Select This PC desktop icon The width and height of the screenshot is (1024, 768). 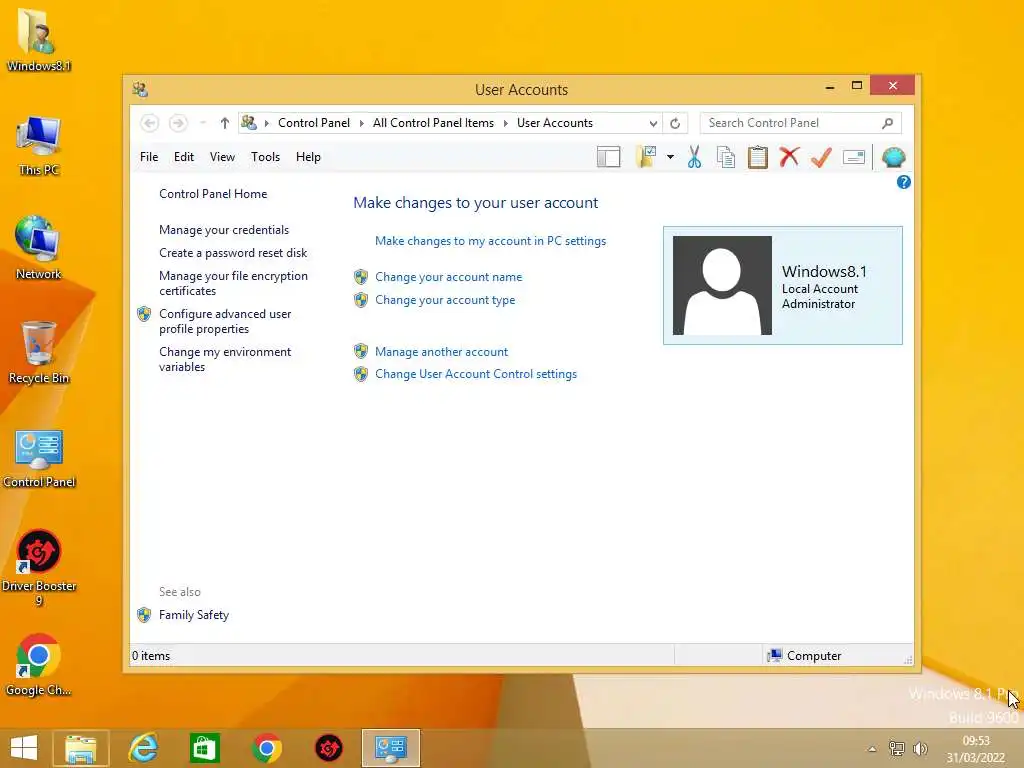click(x=39, y=145)
